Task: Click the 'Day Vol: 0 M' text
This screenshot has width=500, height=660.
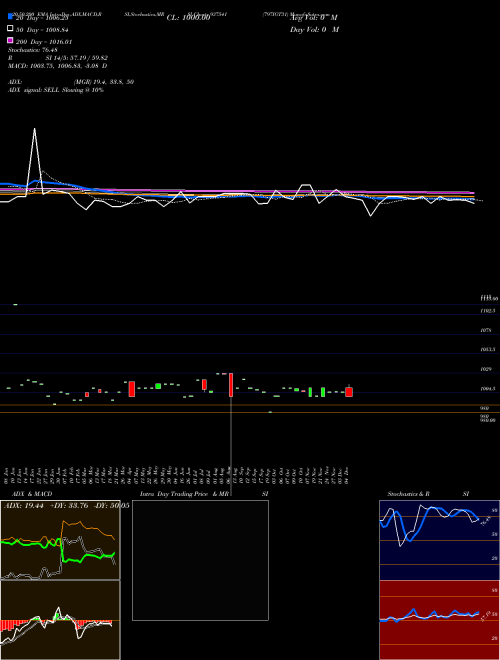Action: point(314,30)
